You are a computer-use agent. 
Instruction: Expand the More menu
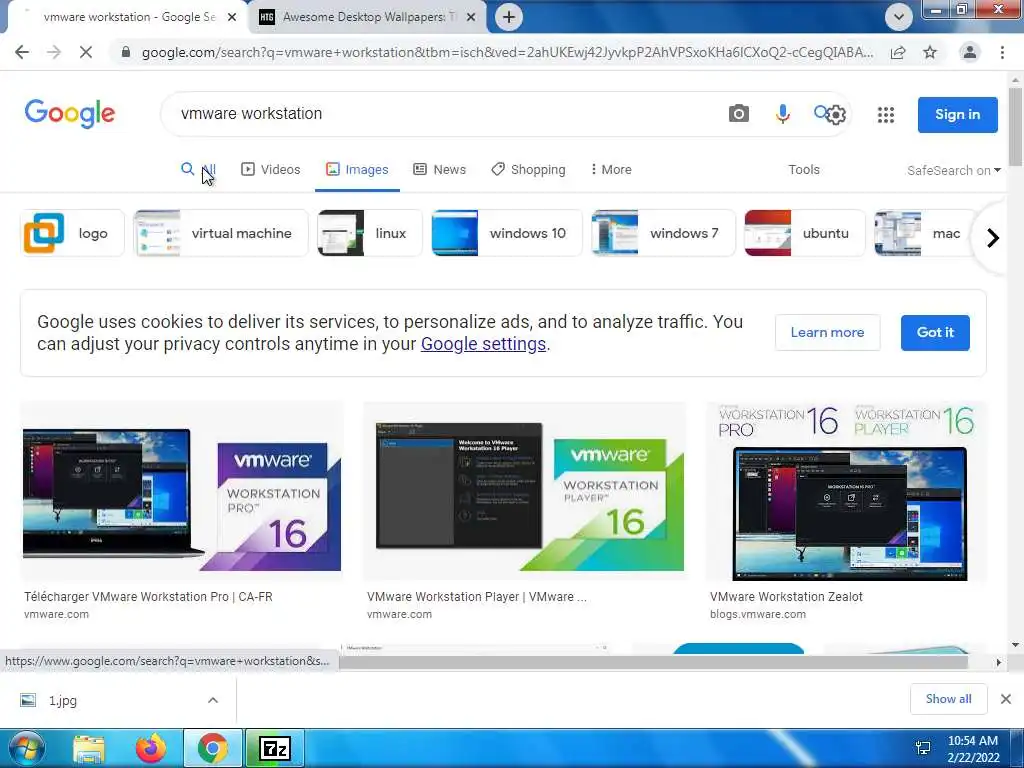611,170
